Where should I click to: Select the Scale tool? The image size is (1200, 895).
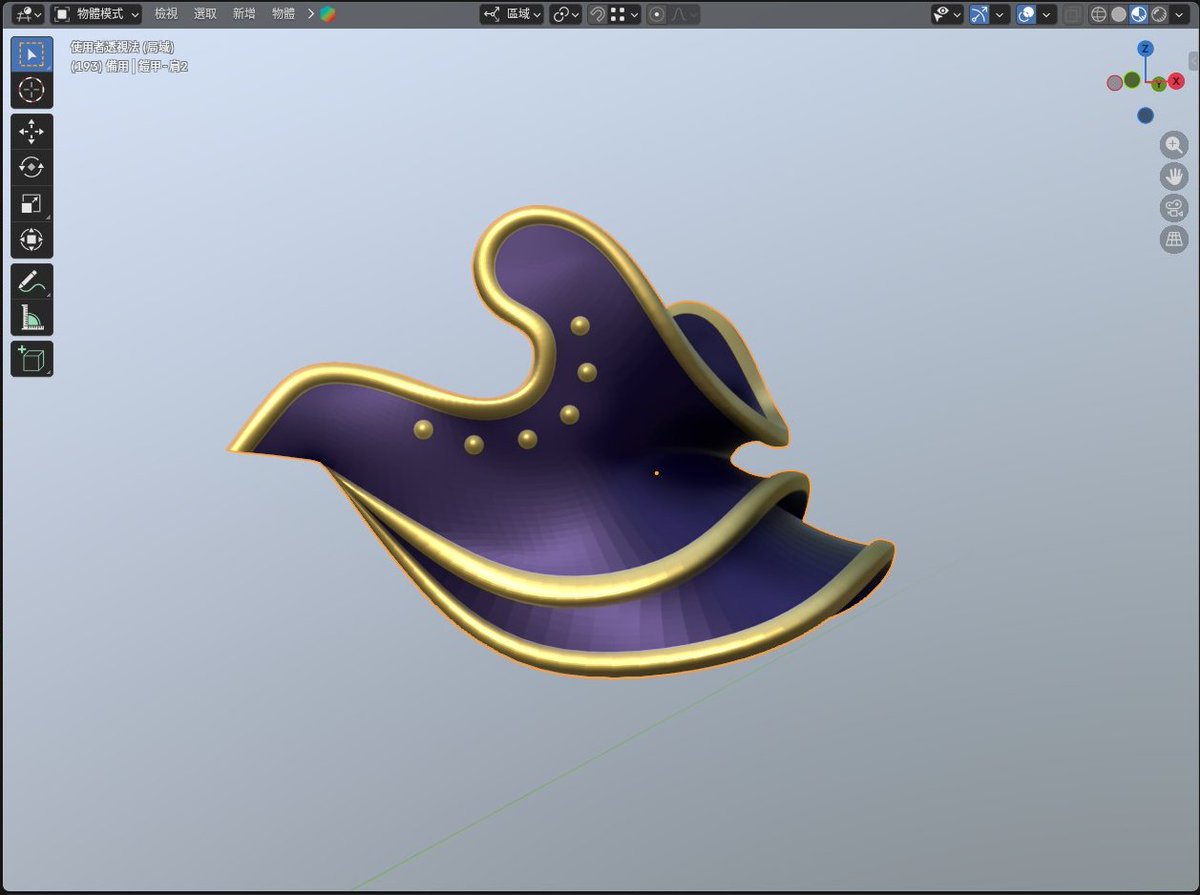32,204
